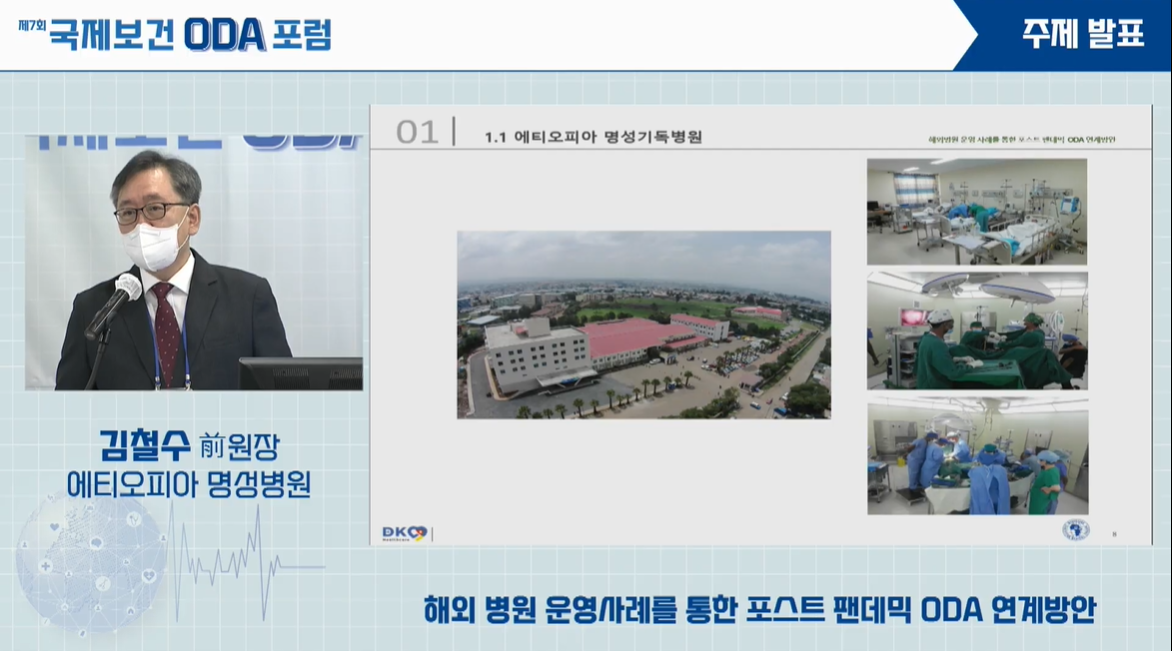Open the blue-gown operating room photo

pyautogui.click(x=976, y=455)
